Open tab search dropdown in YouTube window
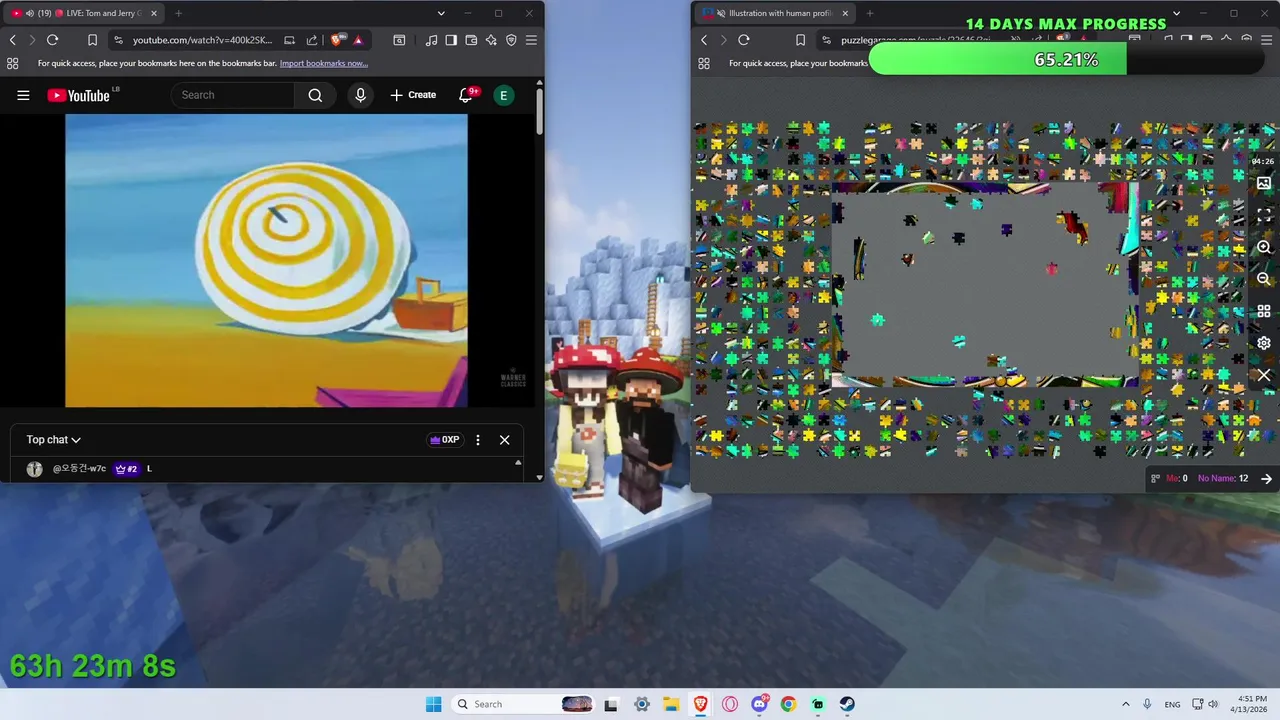This screenshot has height=720, width=1280. click(x=441, y=13)
